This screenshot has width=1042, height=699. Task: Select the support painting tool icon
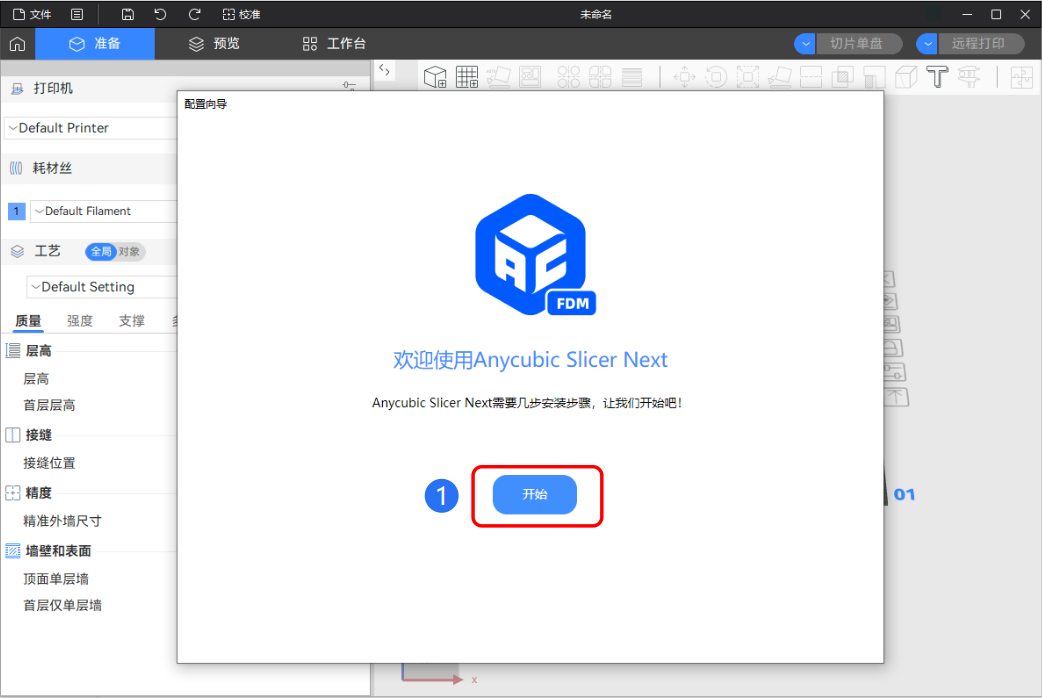874,77
